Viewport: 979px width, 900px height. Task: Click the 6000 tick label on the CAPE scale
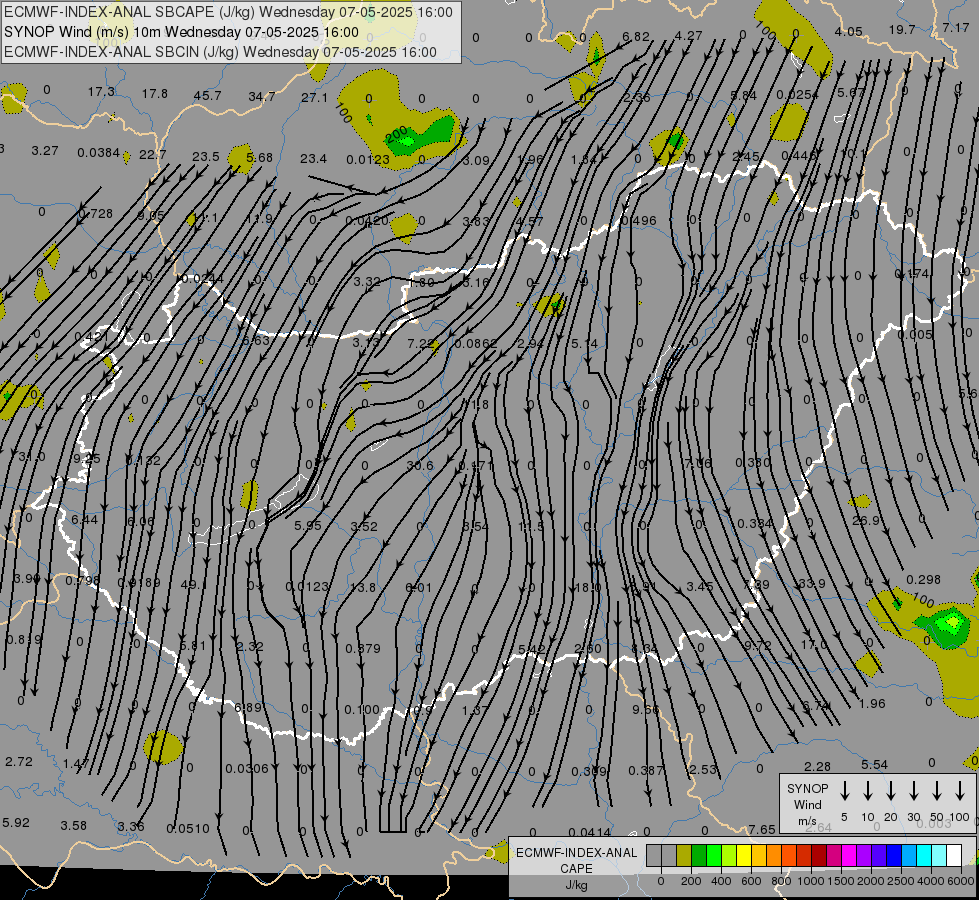[x=962, y=881]
